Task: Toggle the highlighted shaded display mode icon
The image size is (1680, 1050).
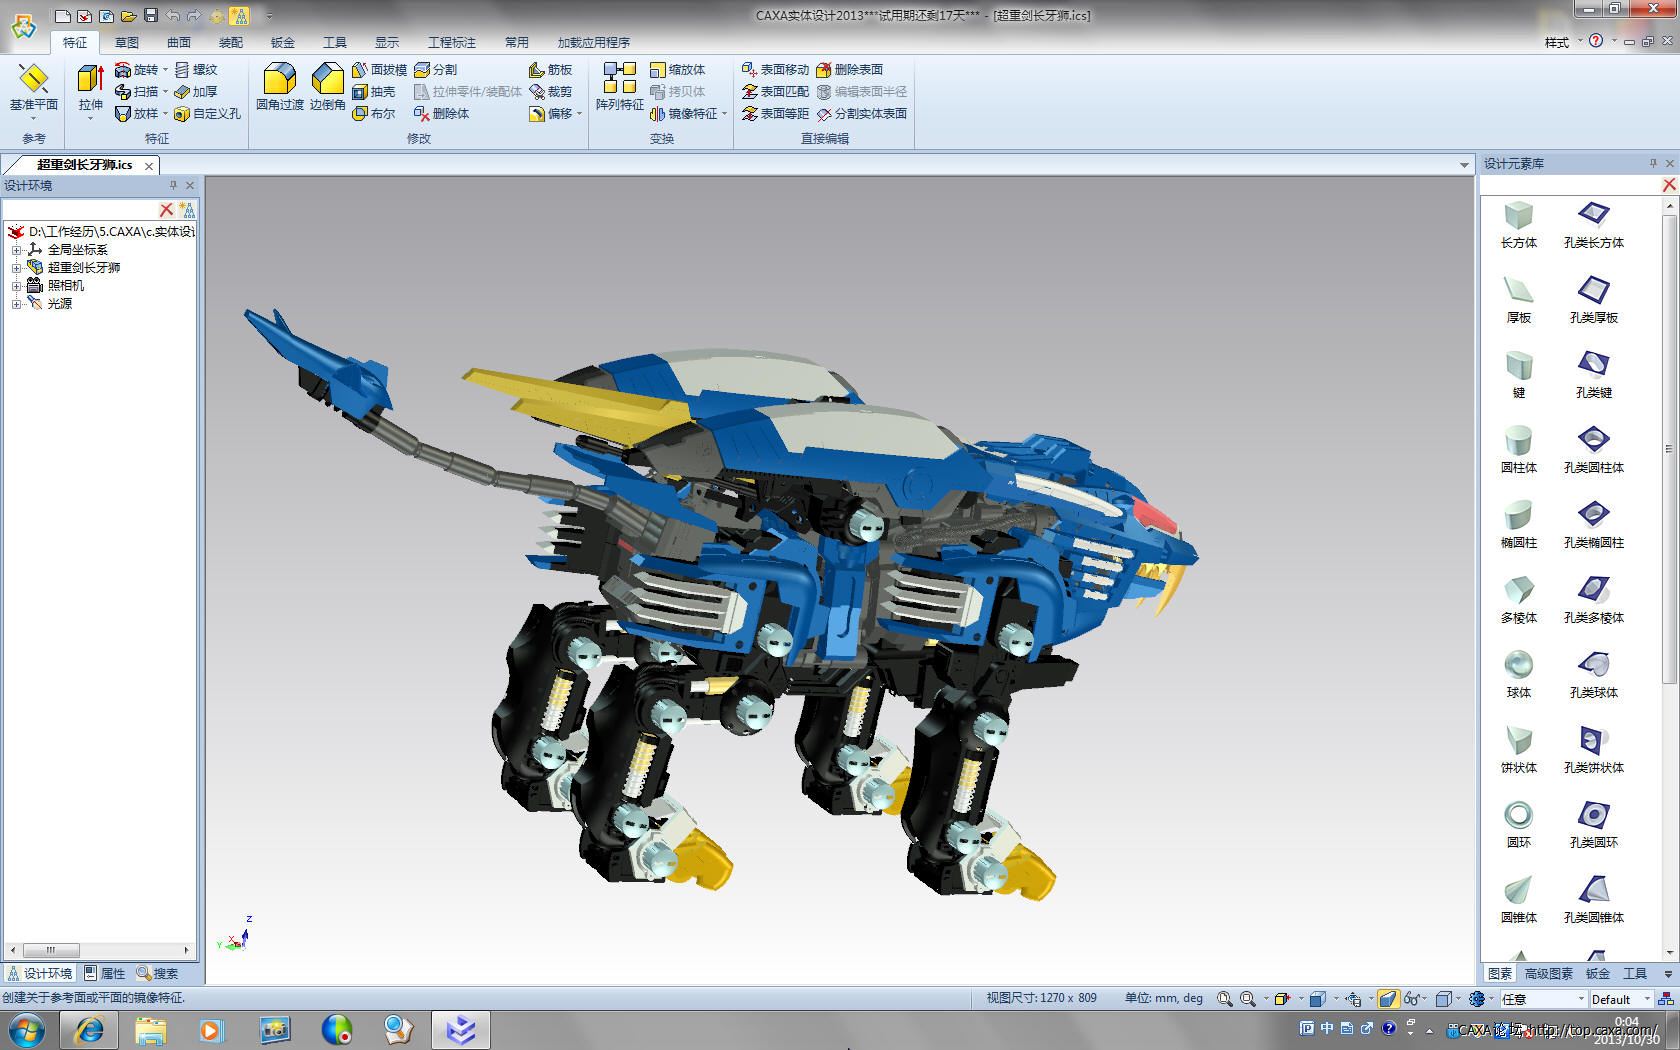Action: pyautogui.click(x=1387, y=998)
